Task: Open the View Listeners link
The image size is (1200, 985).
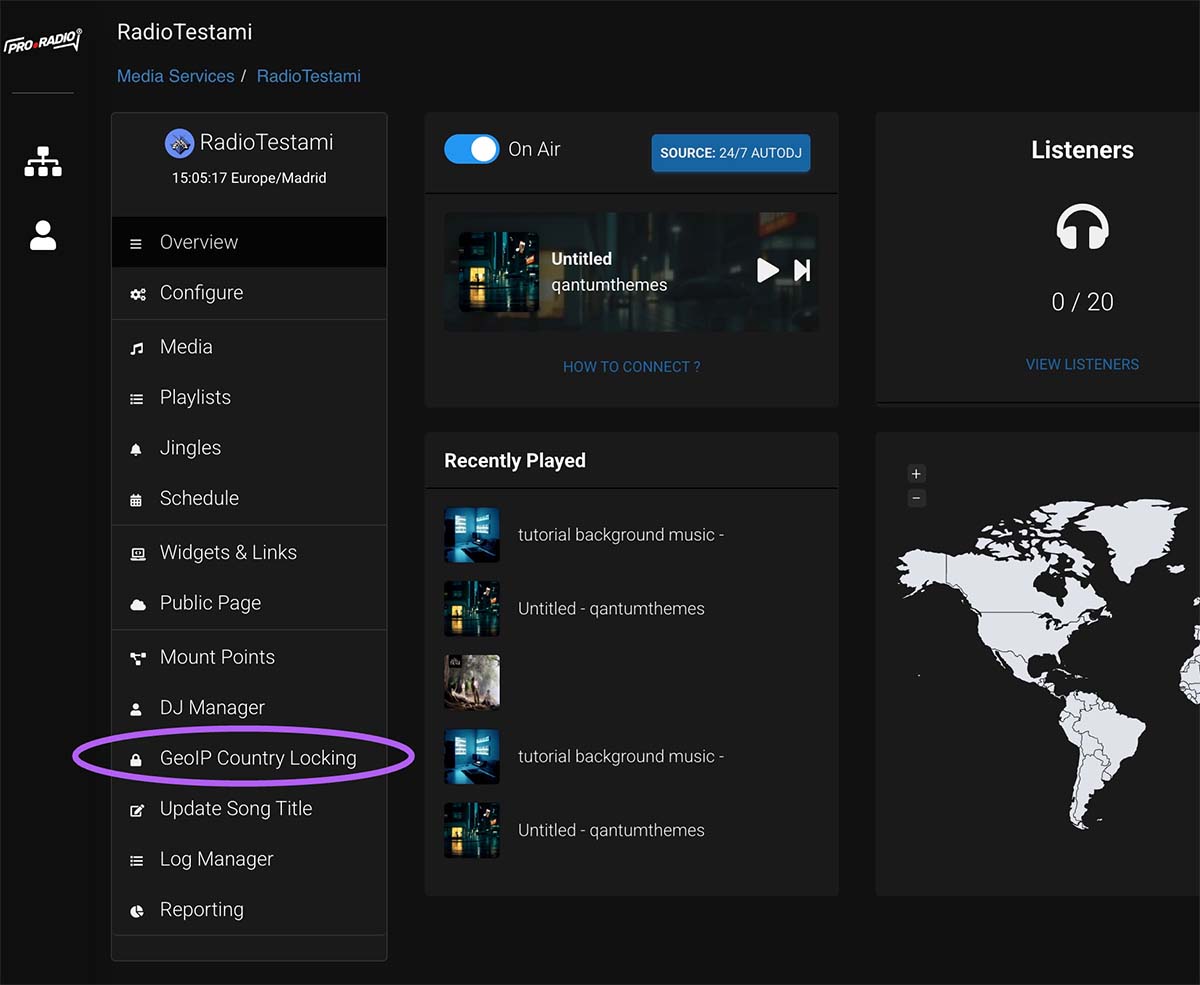Action: coord(1082,364)
